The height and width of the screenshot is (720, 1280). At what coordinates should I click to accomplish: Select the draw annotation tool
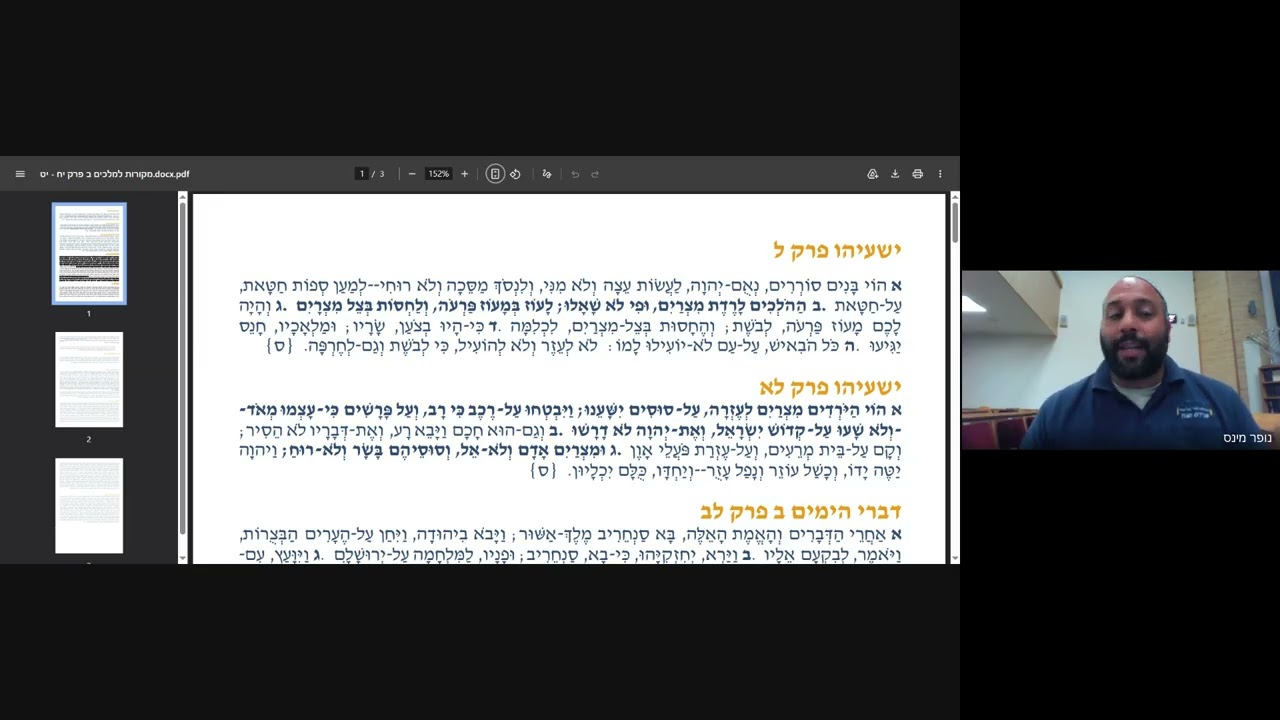pos(546,174)
